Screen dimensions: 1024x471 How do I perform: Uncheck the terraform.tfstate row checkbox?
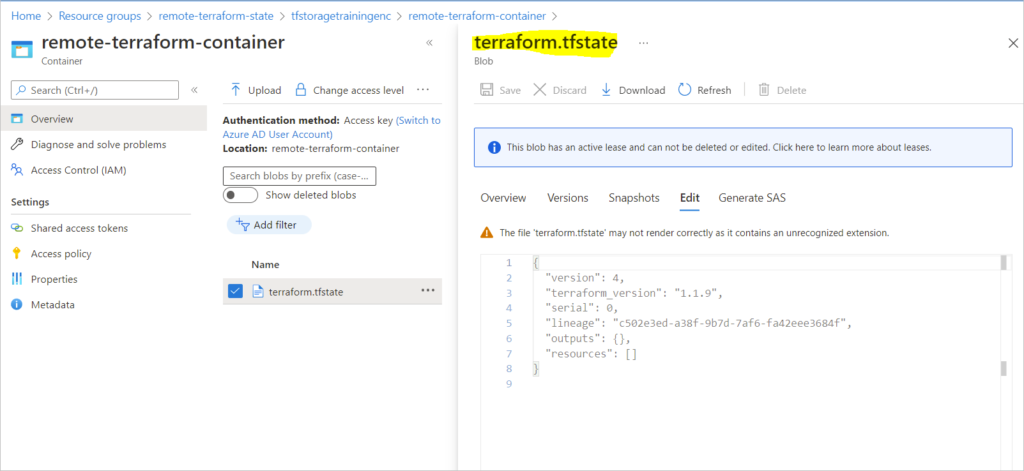(x=235, y=291)
